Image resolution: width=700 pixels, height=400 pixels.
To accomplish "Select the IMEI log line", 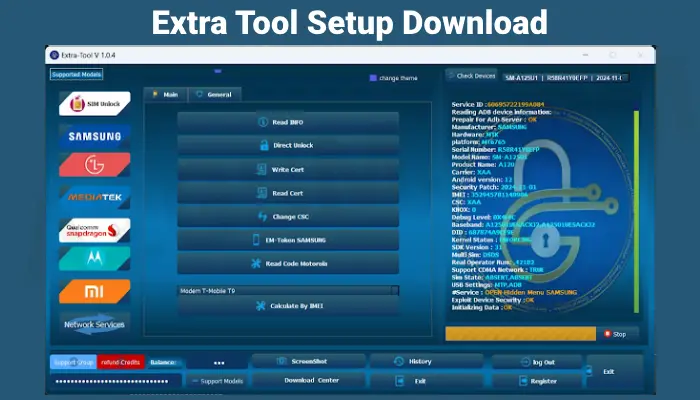I will 489,195.
